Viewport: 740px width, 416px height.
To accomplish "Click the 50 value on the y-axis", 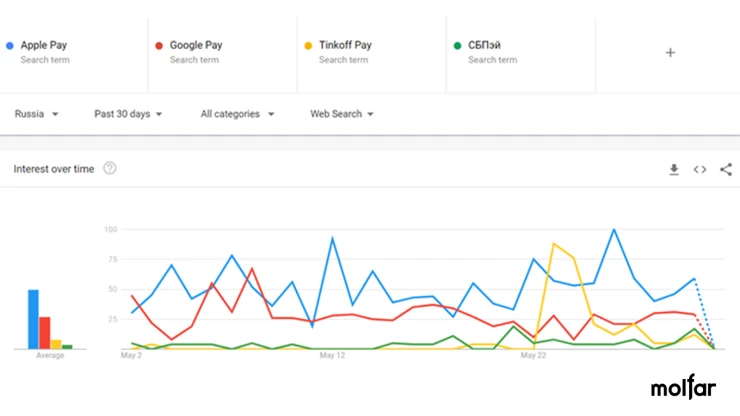I will (x=112, y=289).
